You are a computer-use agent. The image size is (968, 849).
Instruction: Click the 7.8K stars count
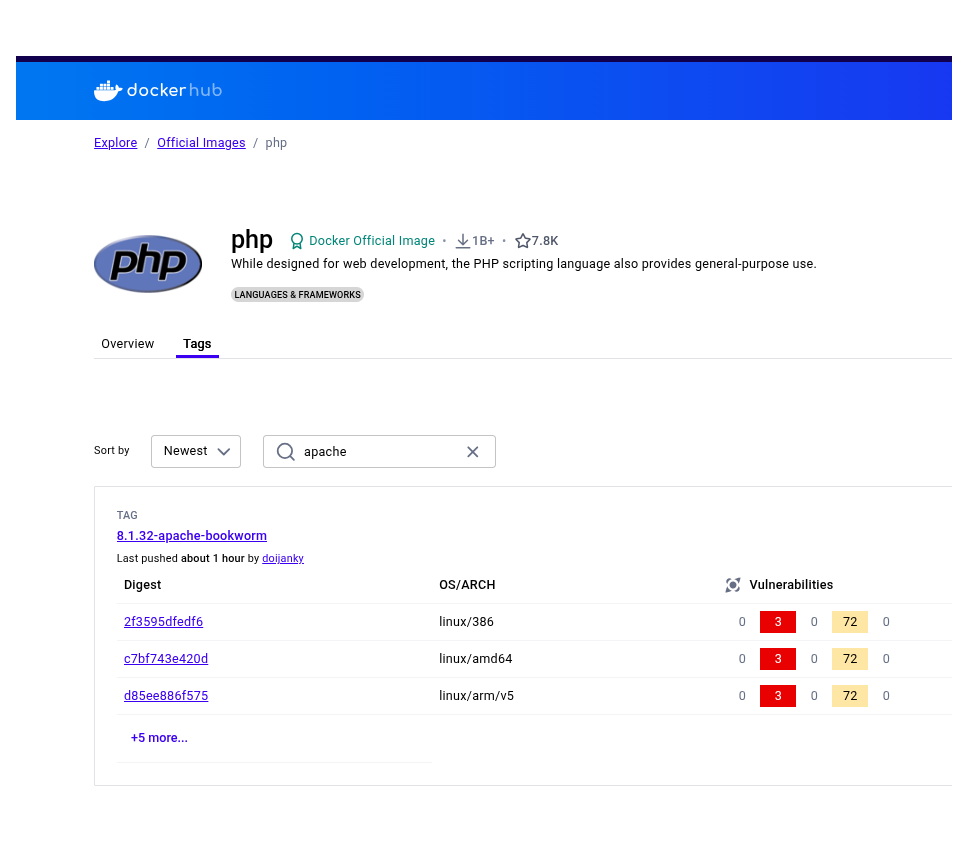point(544,241)
